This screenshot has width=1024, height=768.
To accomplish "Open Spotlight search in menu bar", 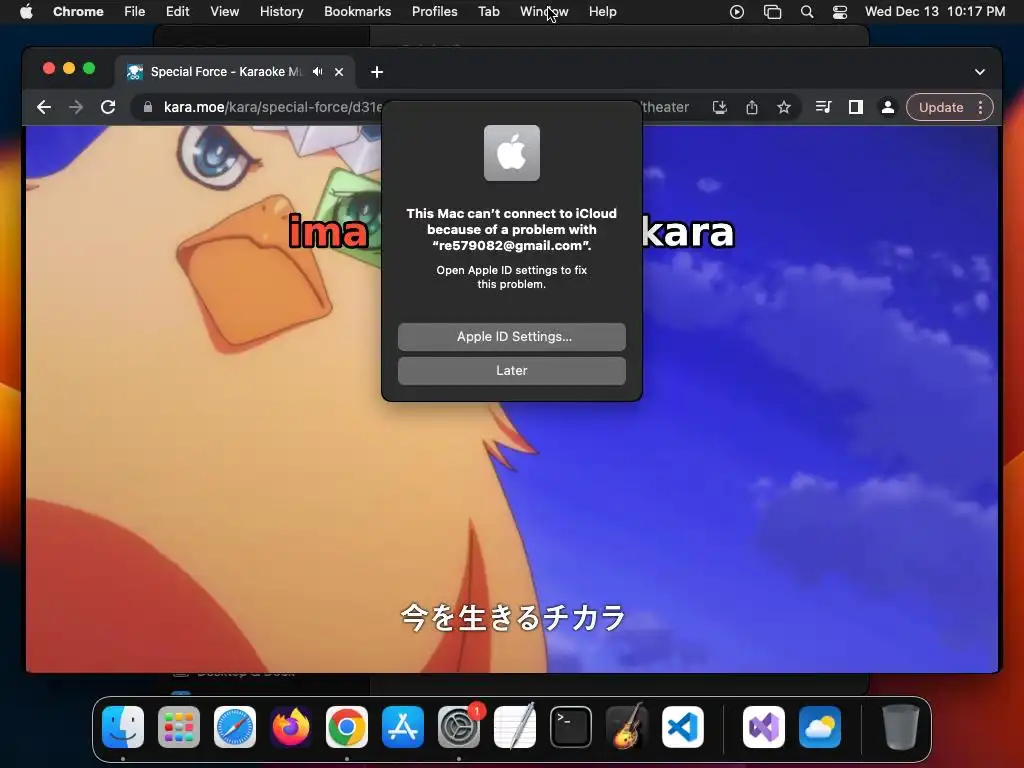I will 807,12.
